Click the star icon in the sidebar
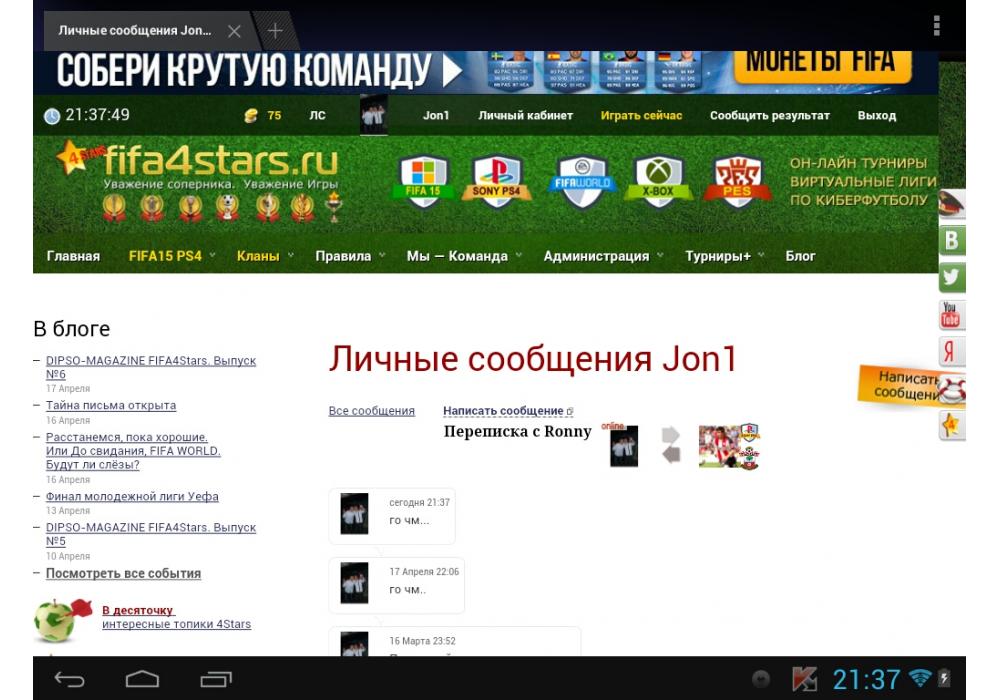1000x700 pixels. [x=952, y=425]
